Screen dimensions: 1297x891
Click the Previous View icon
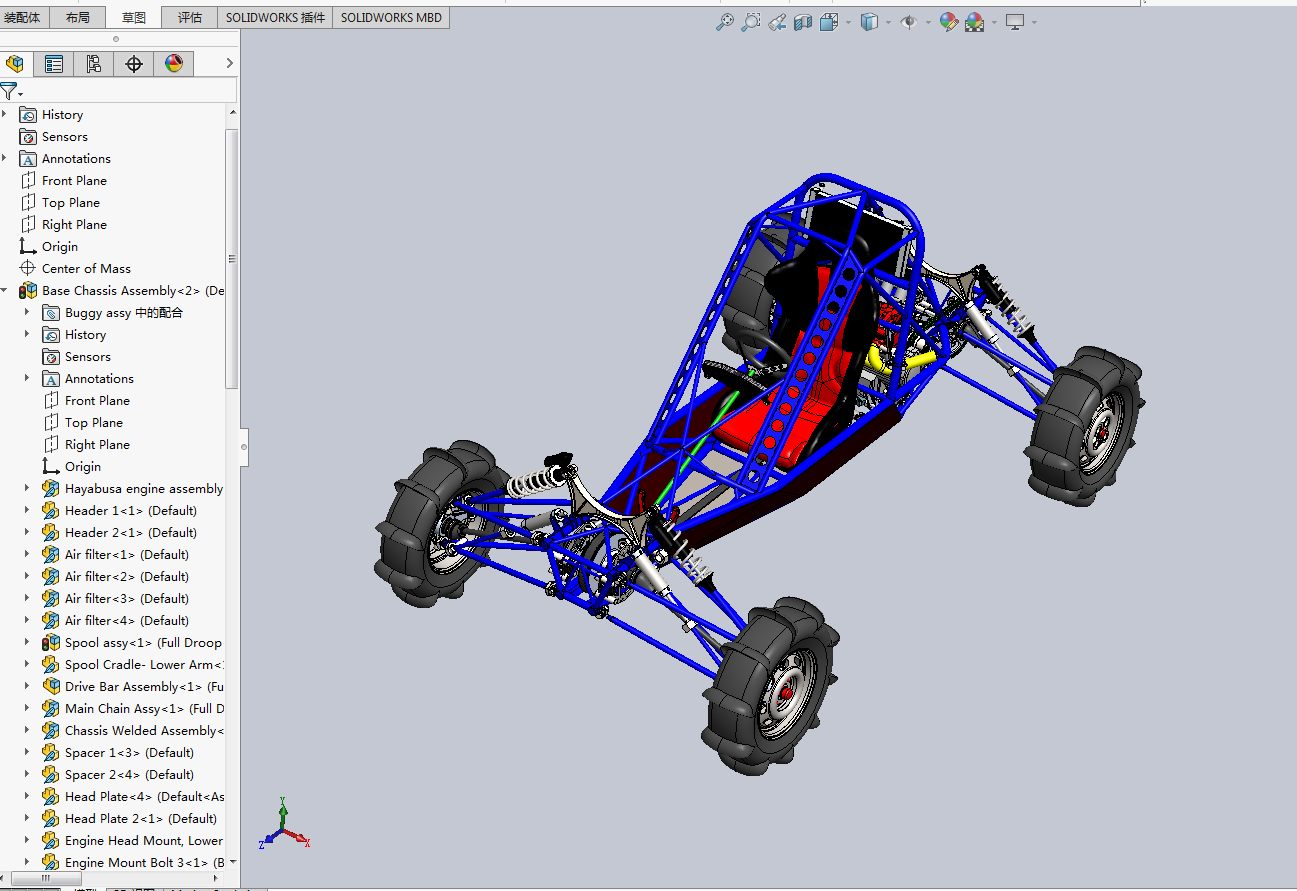(x=776, y=22)
